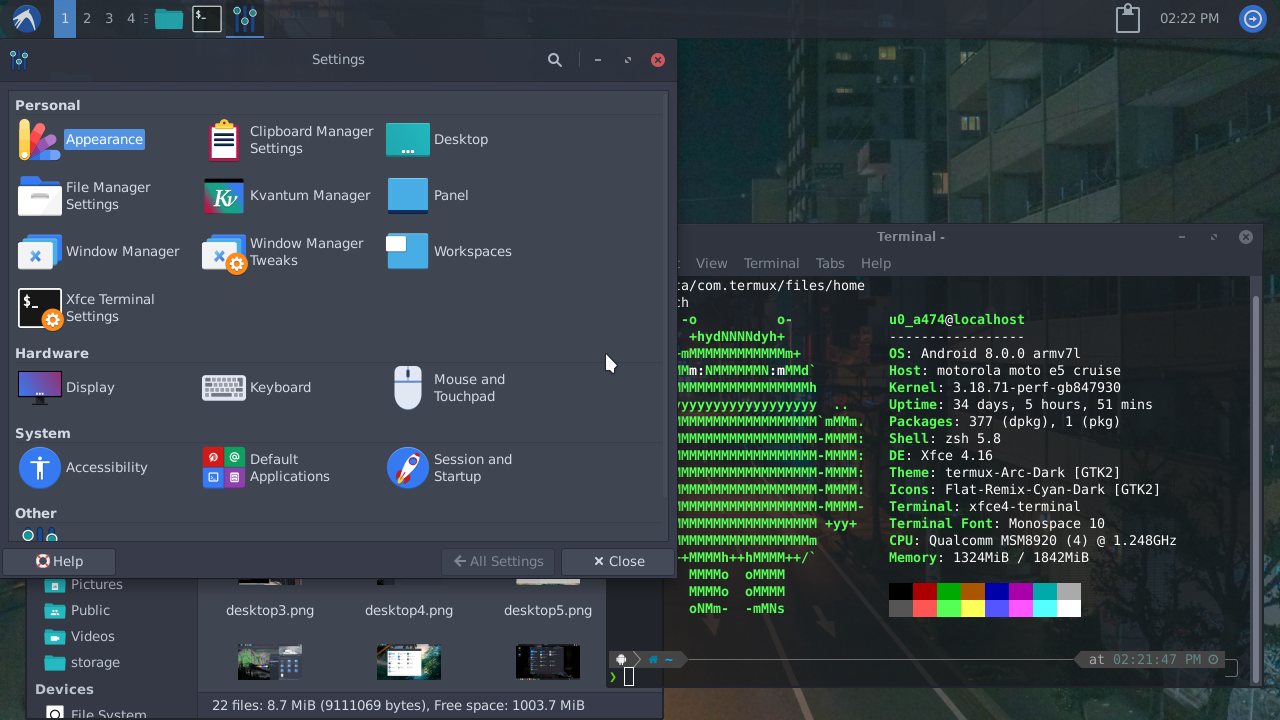This screenshot has height=720, width=1280.
Task: Select Public folder in file manager sidebar
Action: pos(90,610)
